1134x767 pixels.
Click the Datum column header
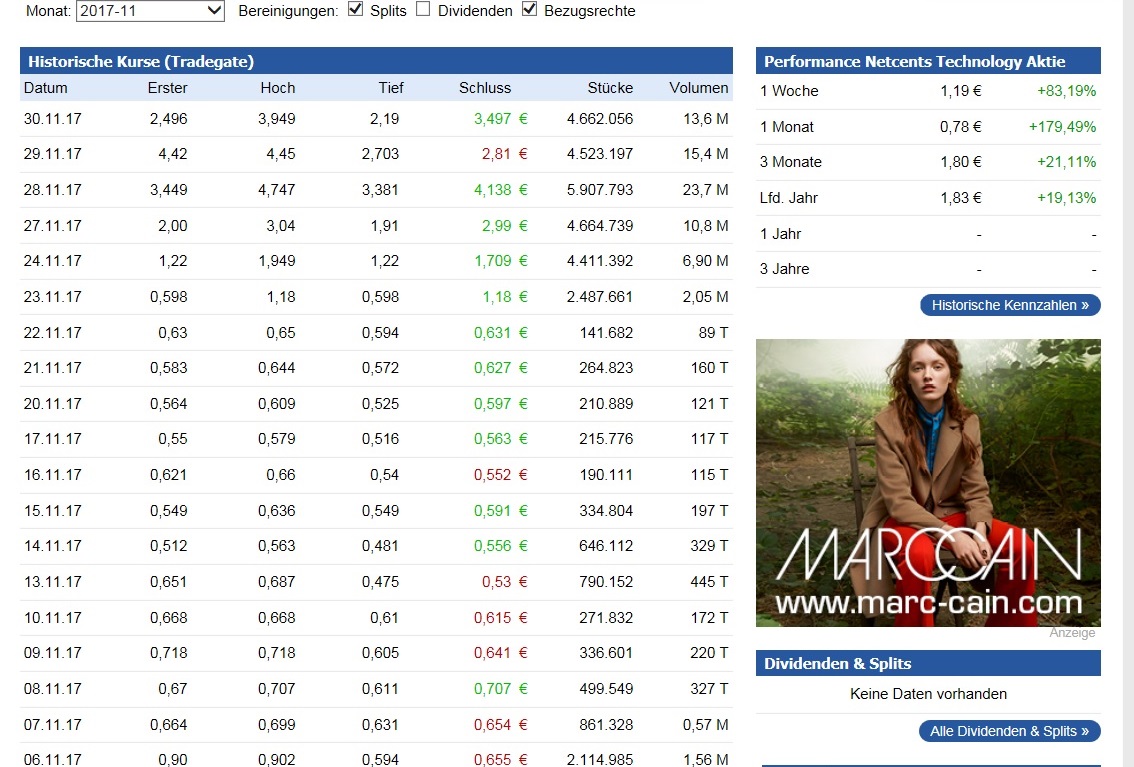(x=46, y=88)
